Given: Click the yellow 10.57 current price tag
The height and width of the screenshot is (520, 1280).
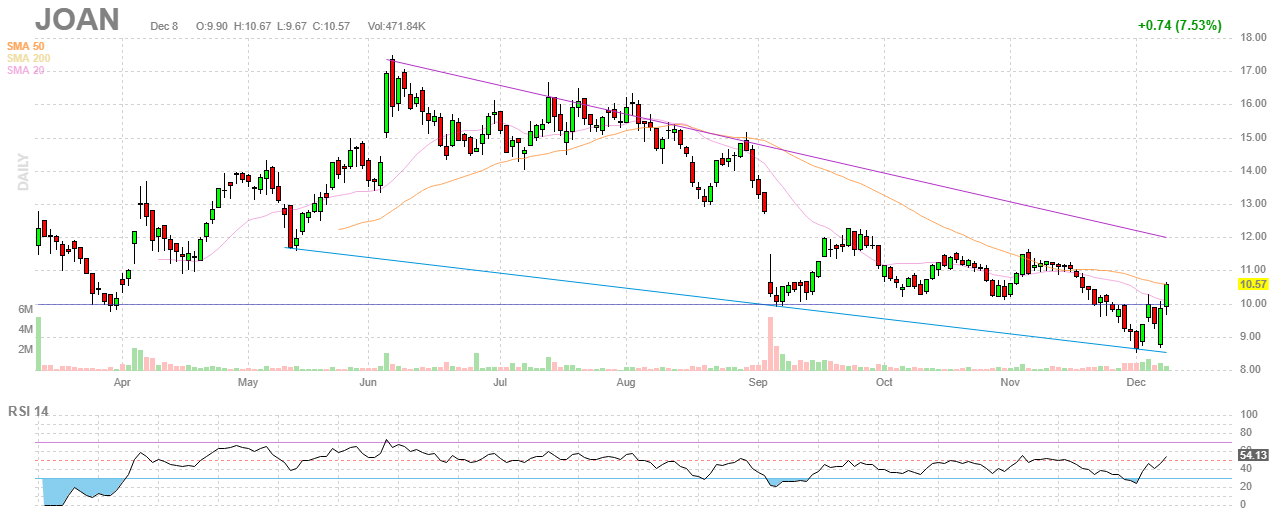Looking at the screenshot, I should click(1253, 284).
